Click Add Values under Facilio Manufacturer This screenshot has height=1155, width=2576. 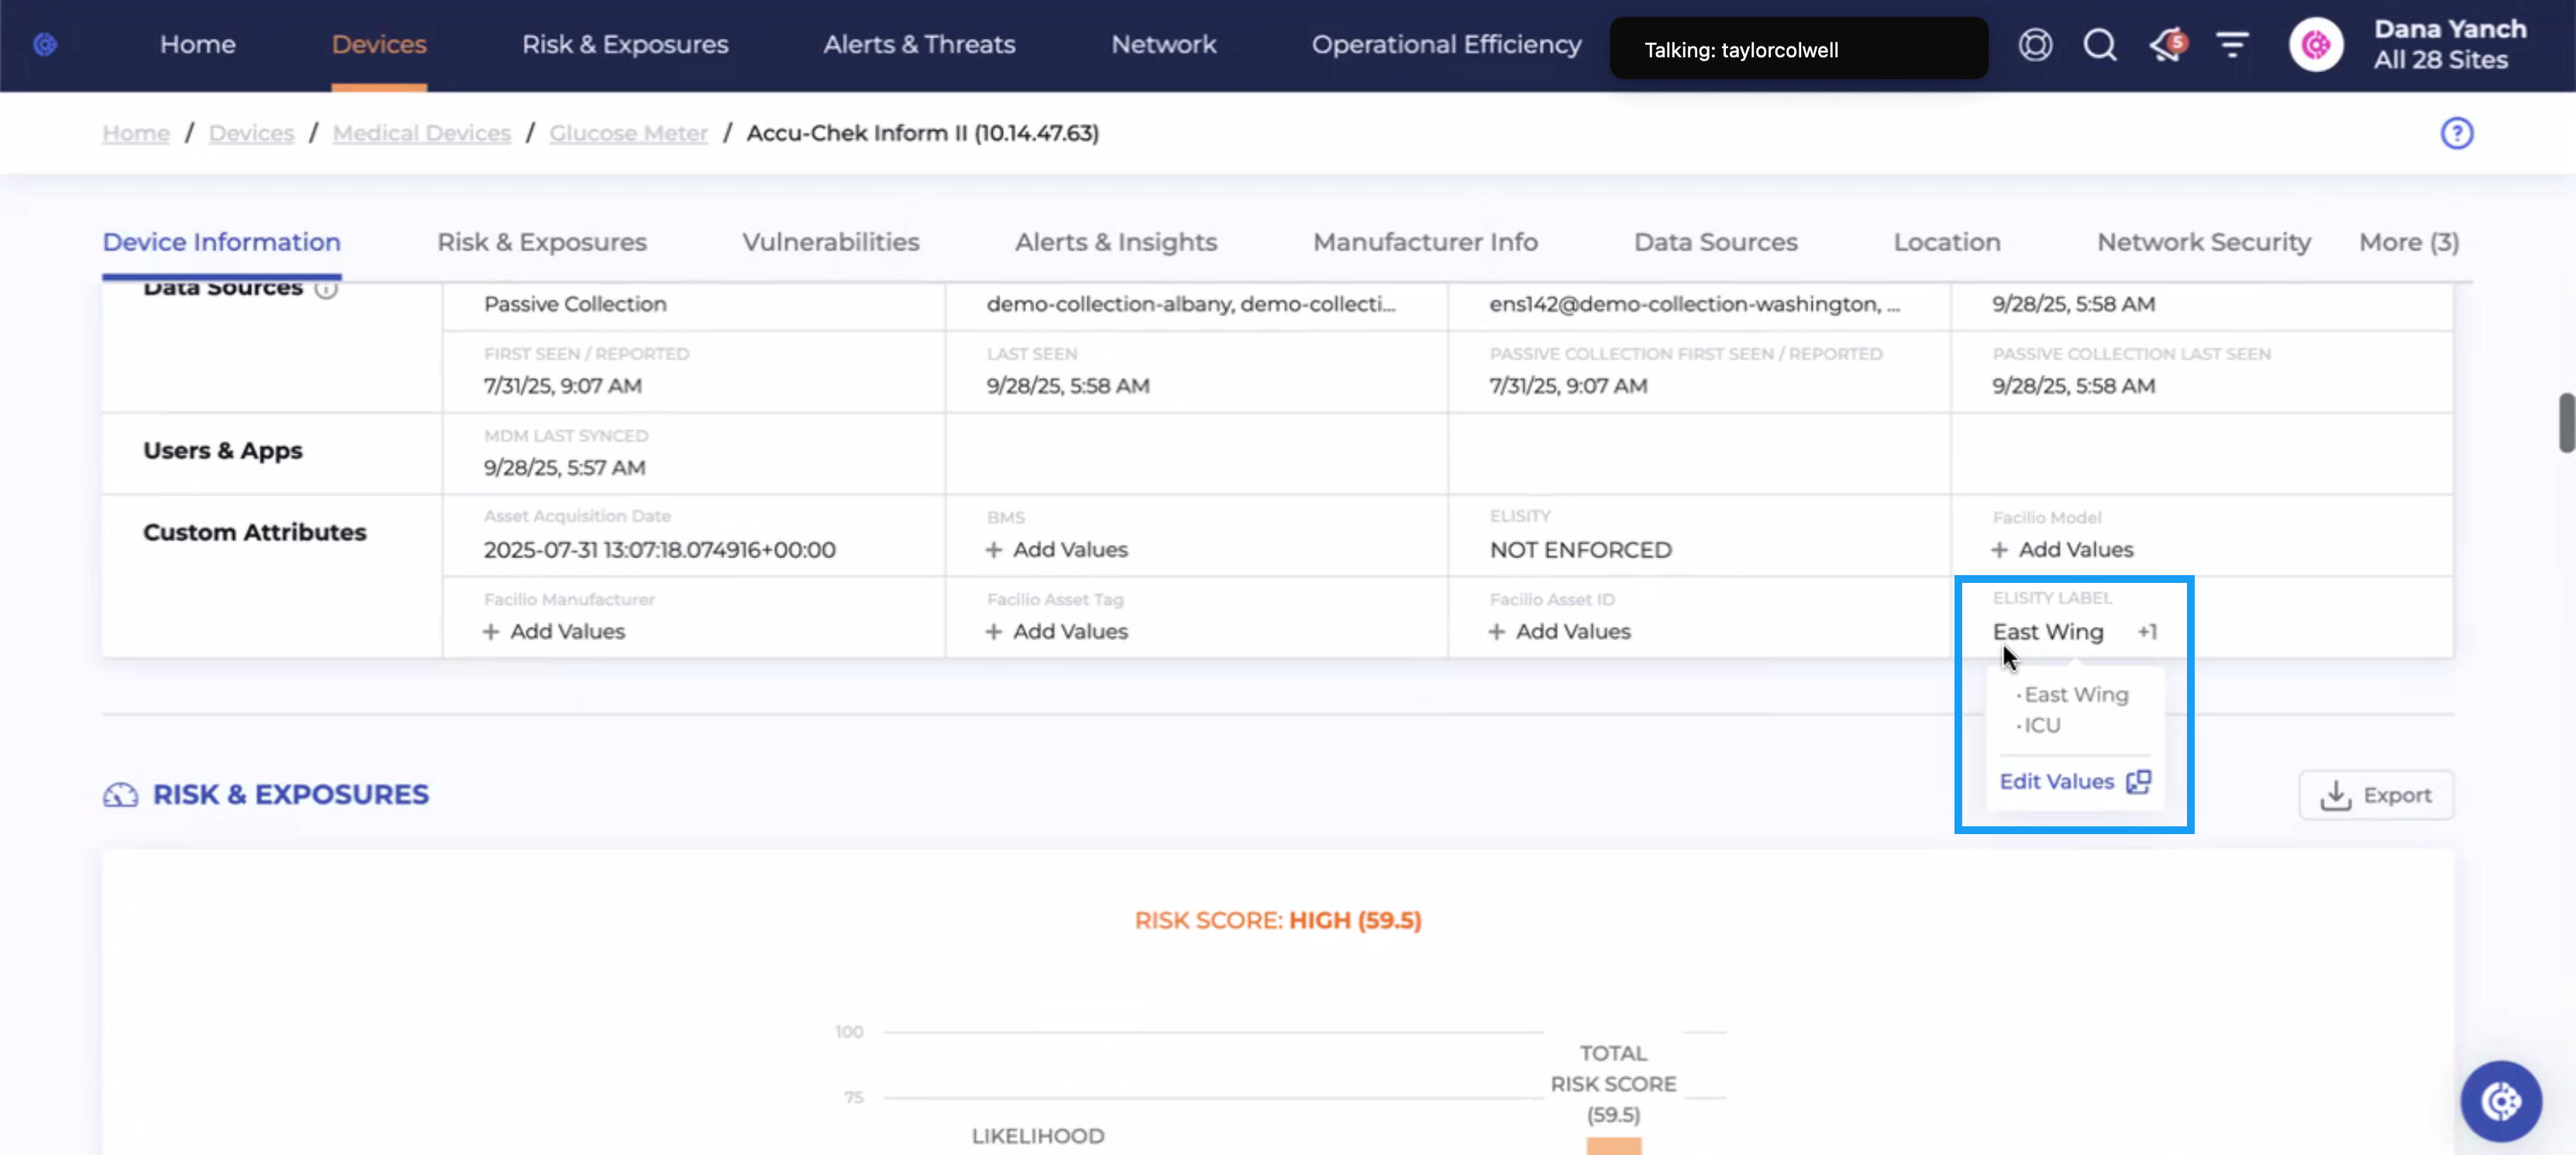coord(568,632)
